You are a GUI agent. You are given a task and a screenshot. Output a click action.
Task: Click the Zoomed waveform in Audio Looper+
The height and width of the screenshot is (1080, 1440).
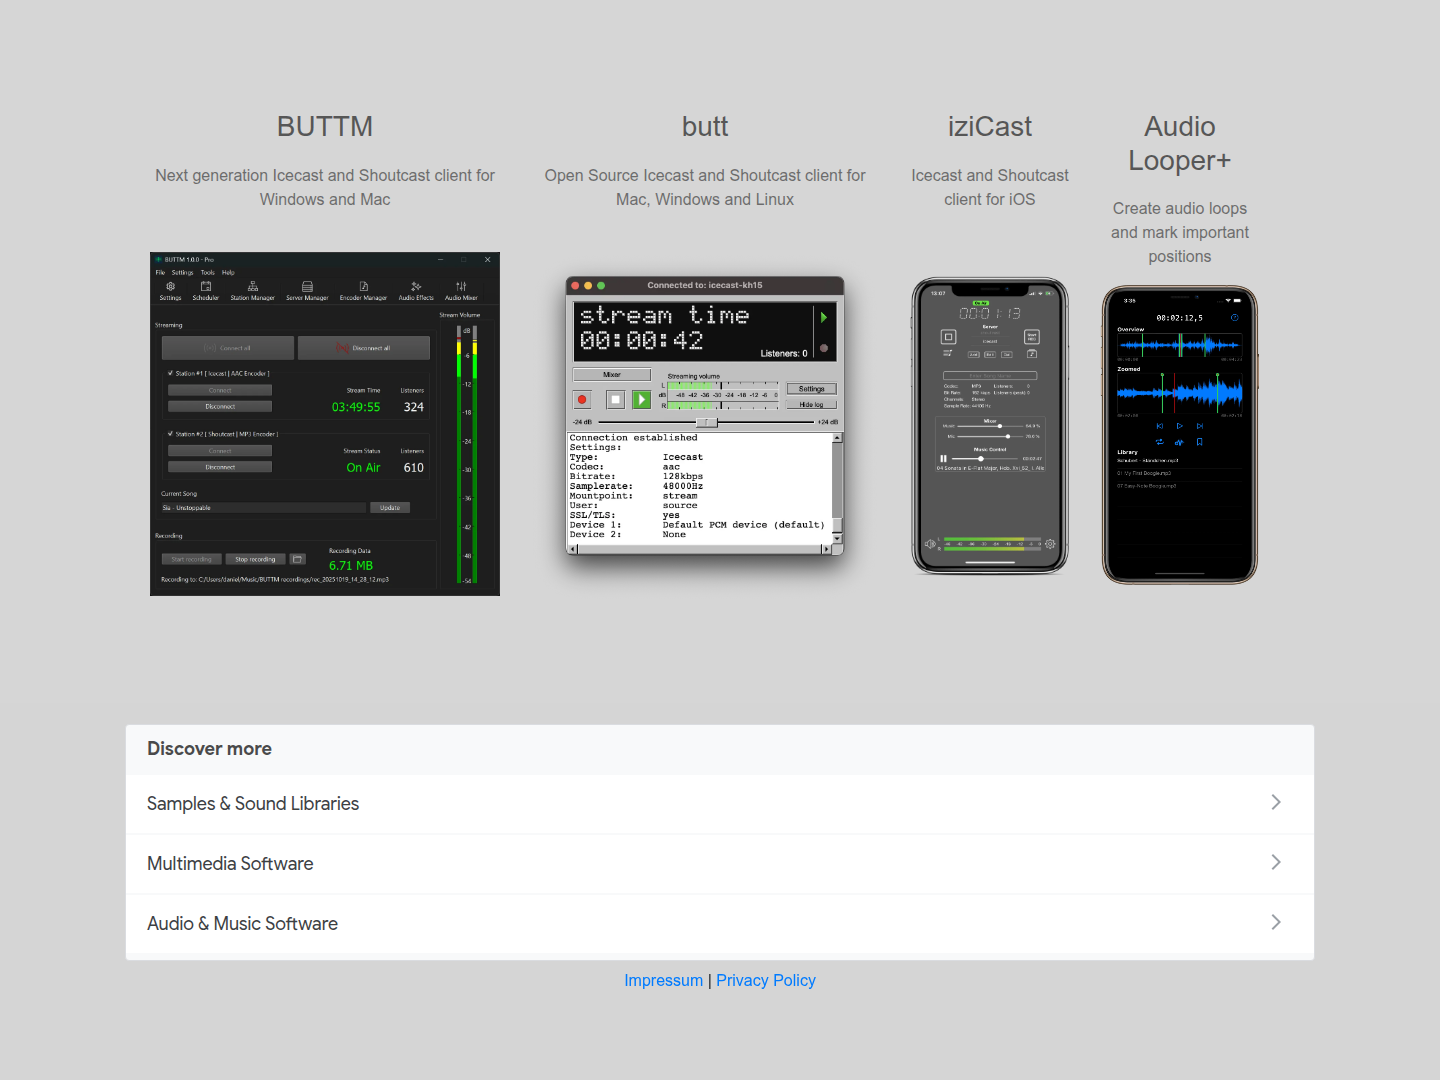1180,393
